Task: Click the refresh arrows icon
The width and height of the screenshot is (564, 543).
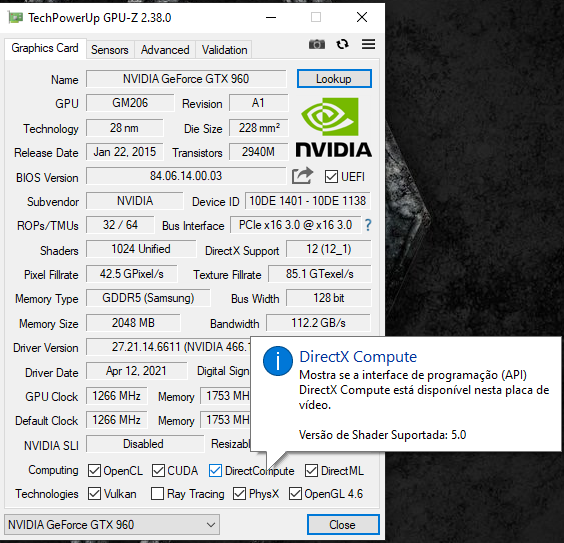Action: 342,44
